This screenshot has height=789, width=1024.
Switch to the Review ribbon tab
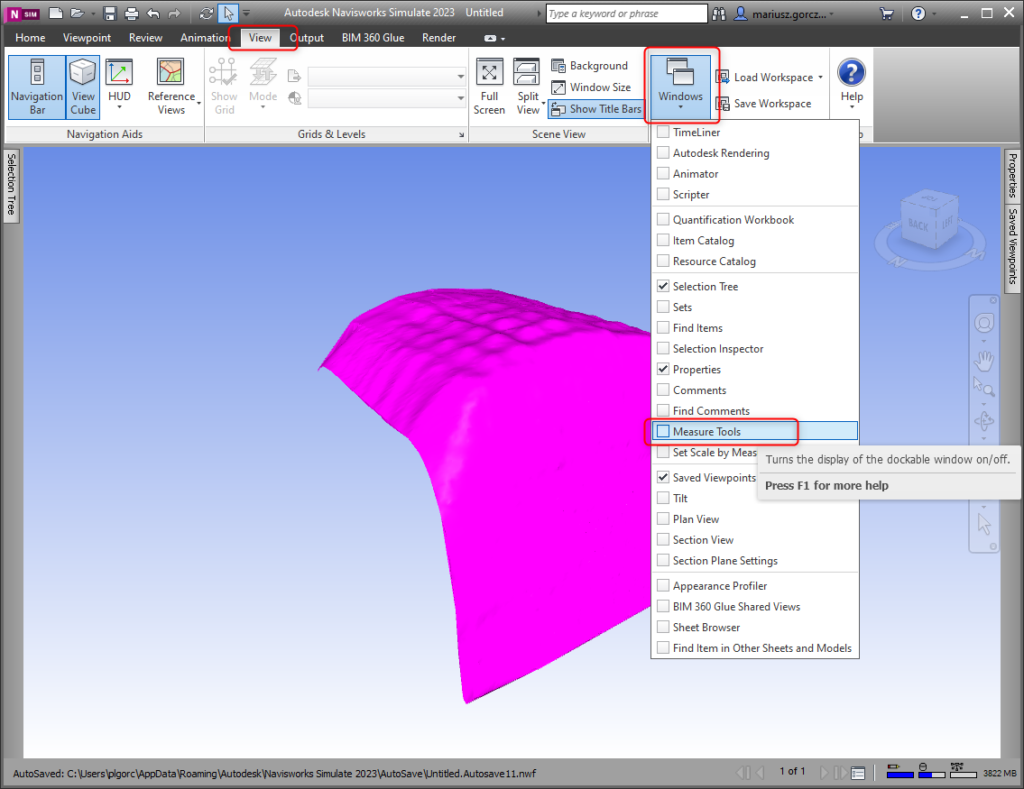(146, 38)
